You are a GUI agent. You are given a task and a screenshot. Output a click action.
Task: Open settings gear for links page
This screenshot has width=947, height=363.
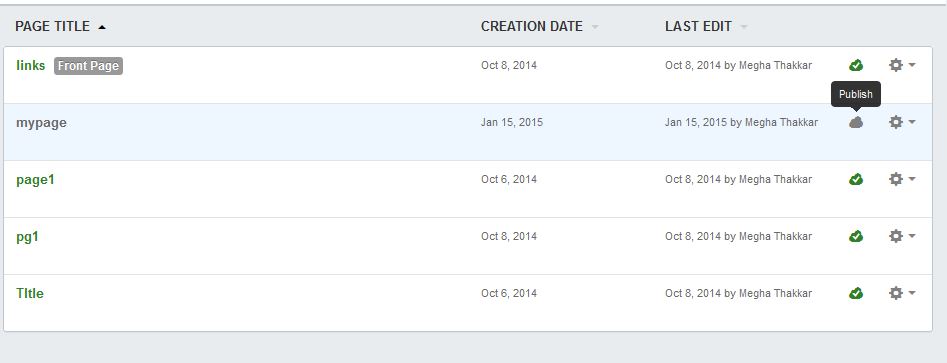pos(896,65)
